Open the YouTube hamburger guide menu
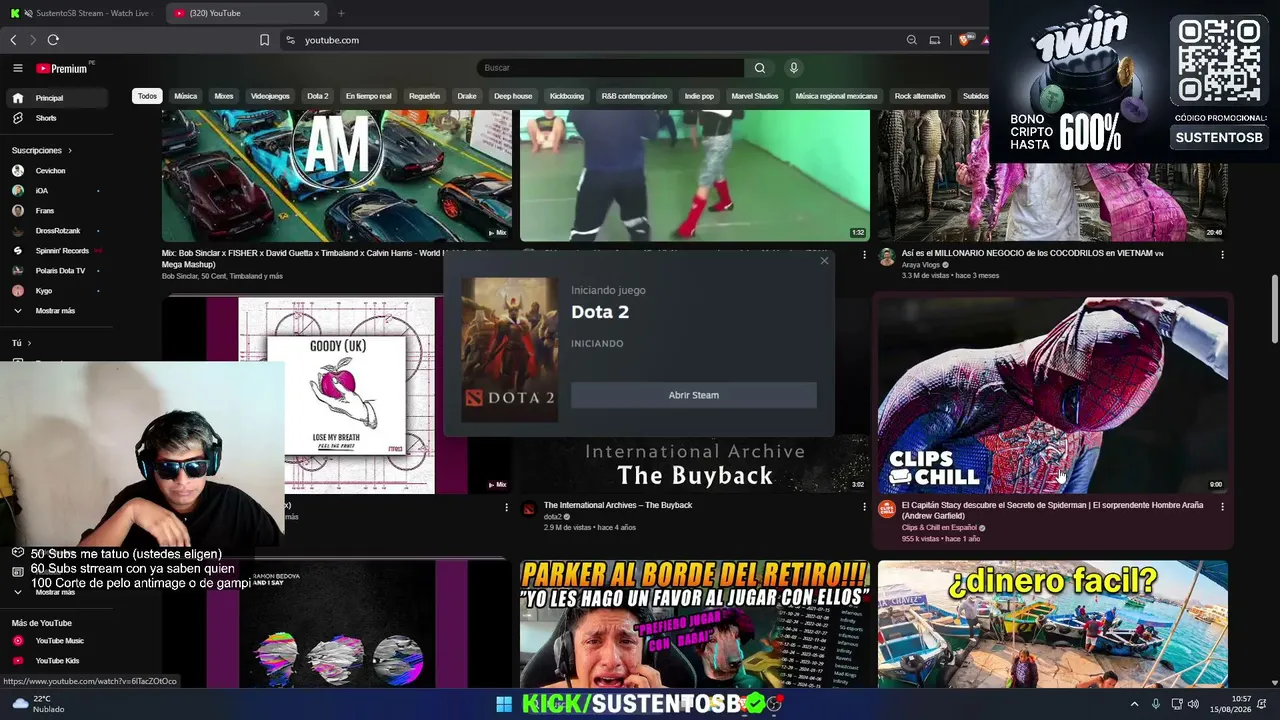This screenshot has height=720, width=1280. point(18,68)
